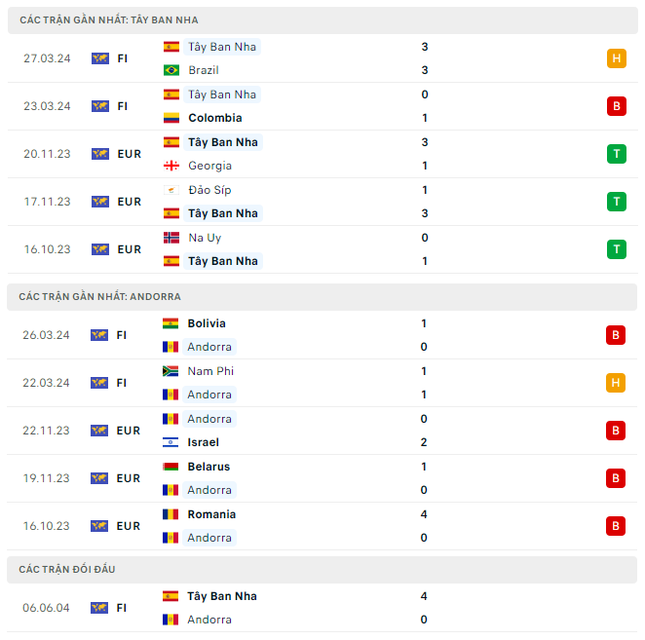
Task: Open the Brazil team link
Action: [x=203, y=70]
